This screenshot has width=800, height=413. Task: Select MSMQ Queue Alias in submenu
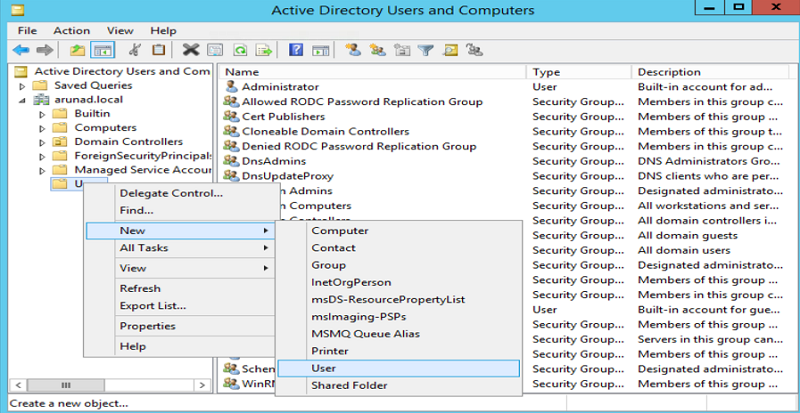[398, 334]
